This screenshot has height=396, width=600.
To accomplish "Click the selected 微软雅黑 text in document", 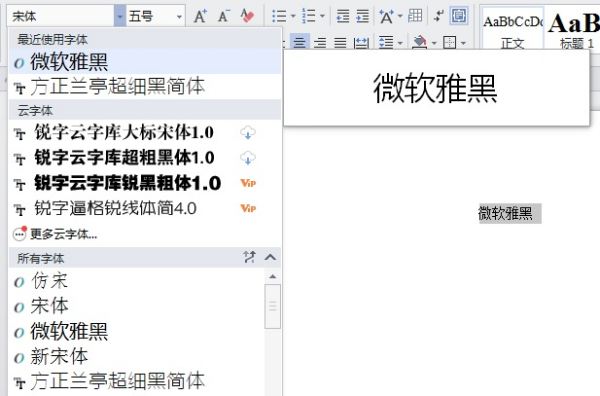I will (x=505, y=213).
